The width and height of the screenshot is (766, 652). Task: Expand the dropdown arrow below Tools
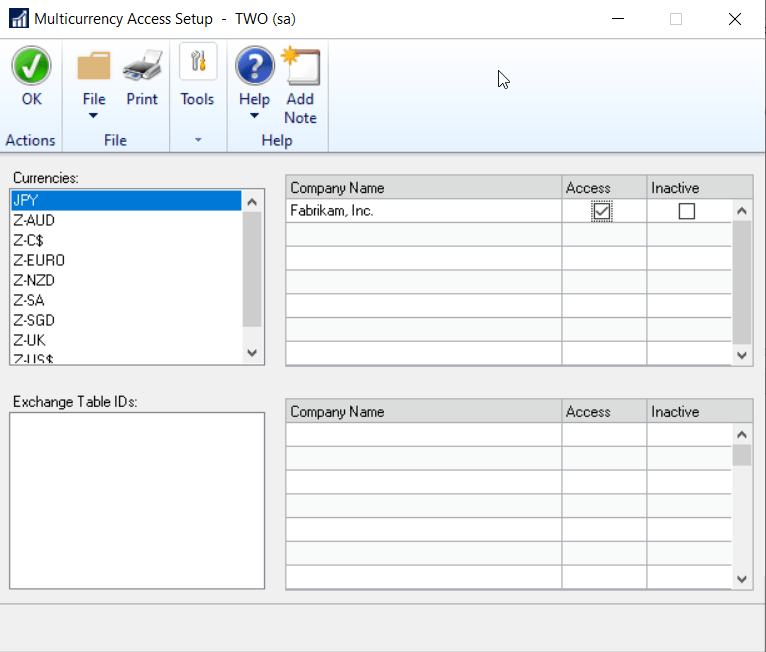pyautogui.click(x=197, y=140)
